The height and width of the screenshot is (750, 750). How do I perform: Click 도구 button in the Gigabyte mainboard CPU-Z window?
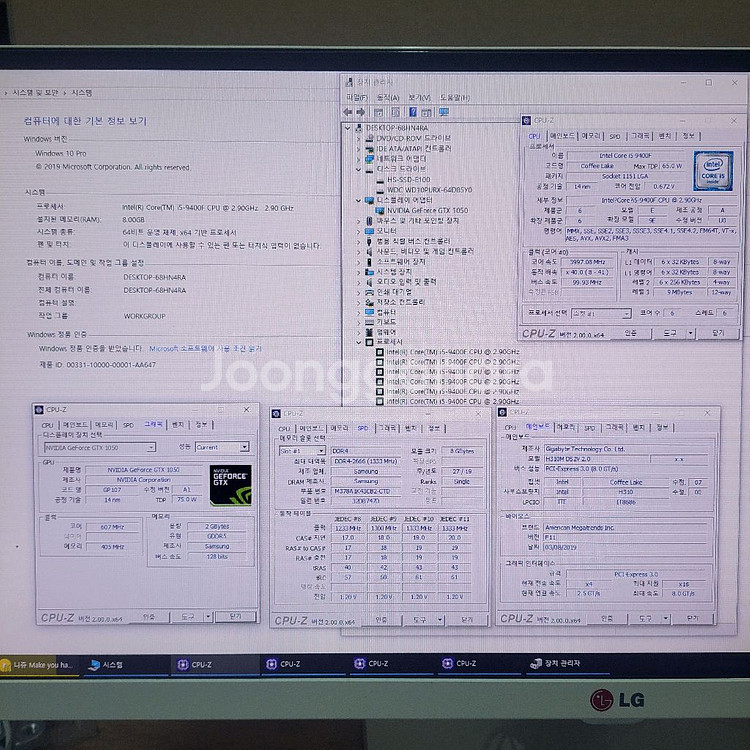646,618
